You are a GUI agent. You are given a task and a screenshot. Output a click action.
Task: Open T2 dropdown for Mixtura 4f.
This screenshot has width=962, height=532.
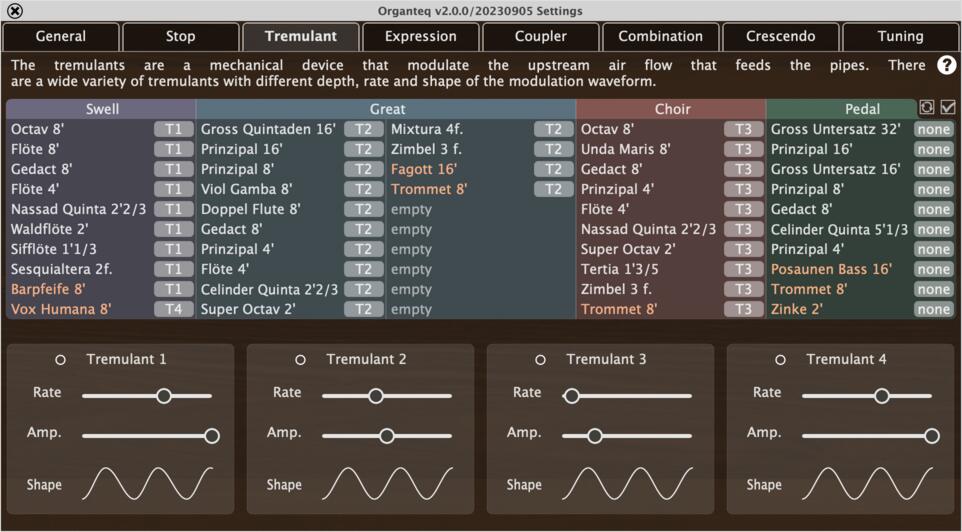554,129
